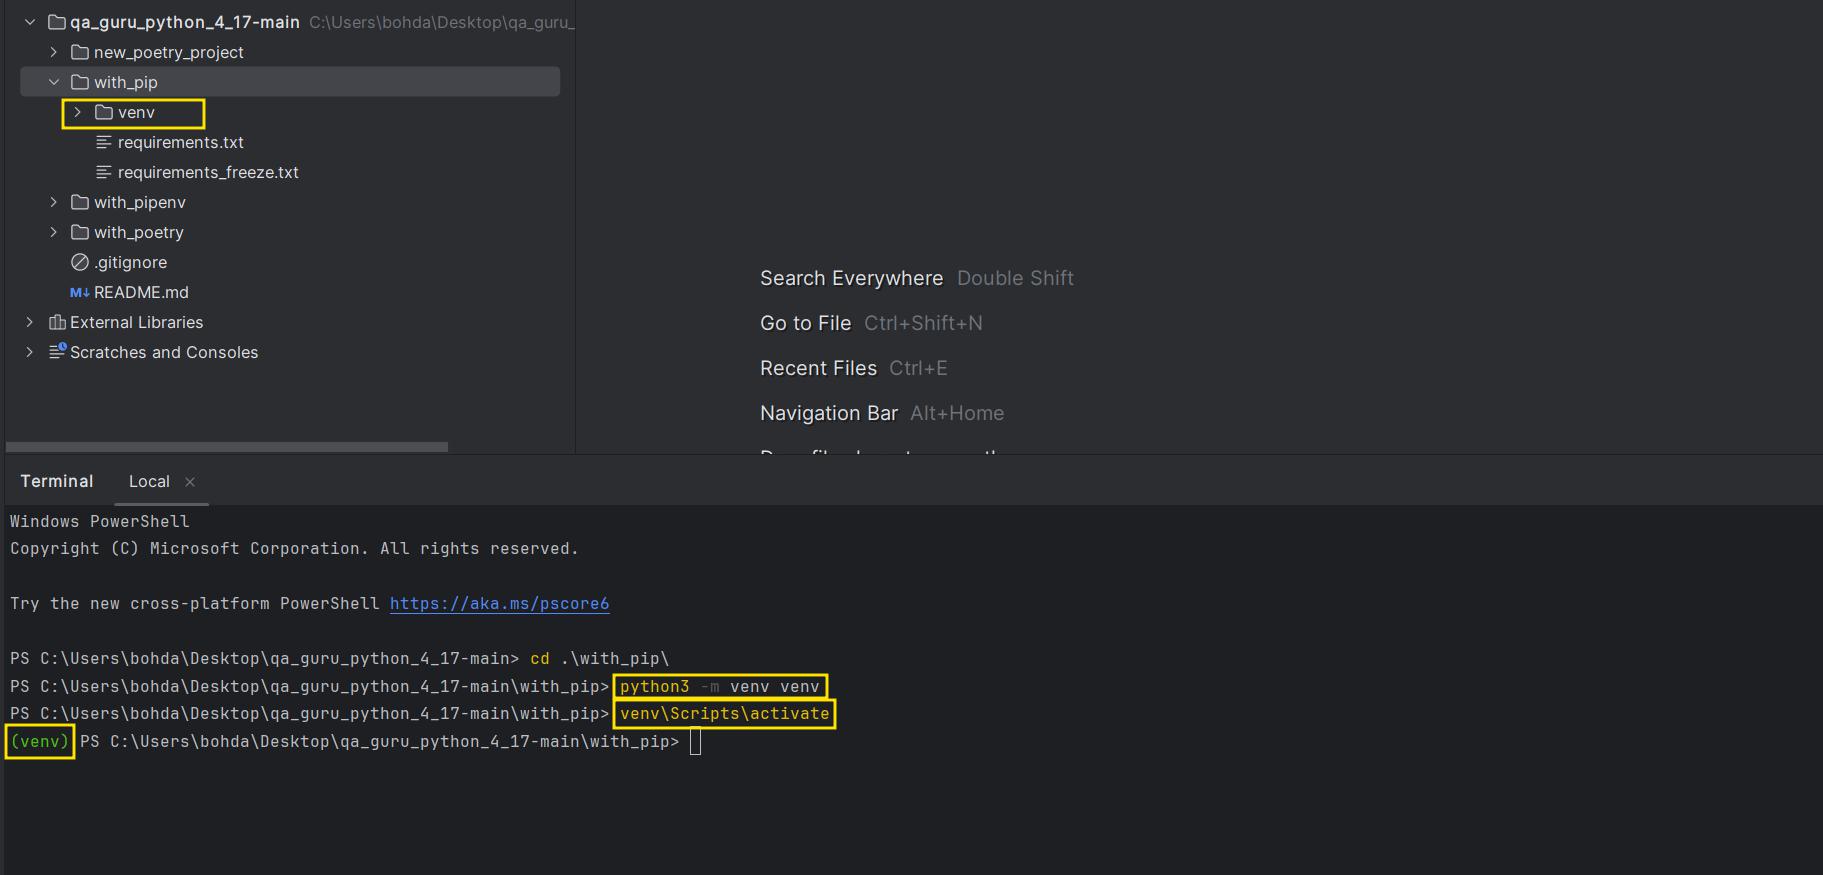Click the Search Everywhere hint text
The height and width of the screenshot is (875, 1823).
point(851,278)
